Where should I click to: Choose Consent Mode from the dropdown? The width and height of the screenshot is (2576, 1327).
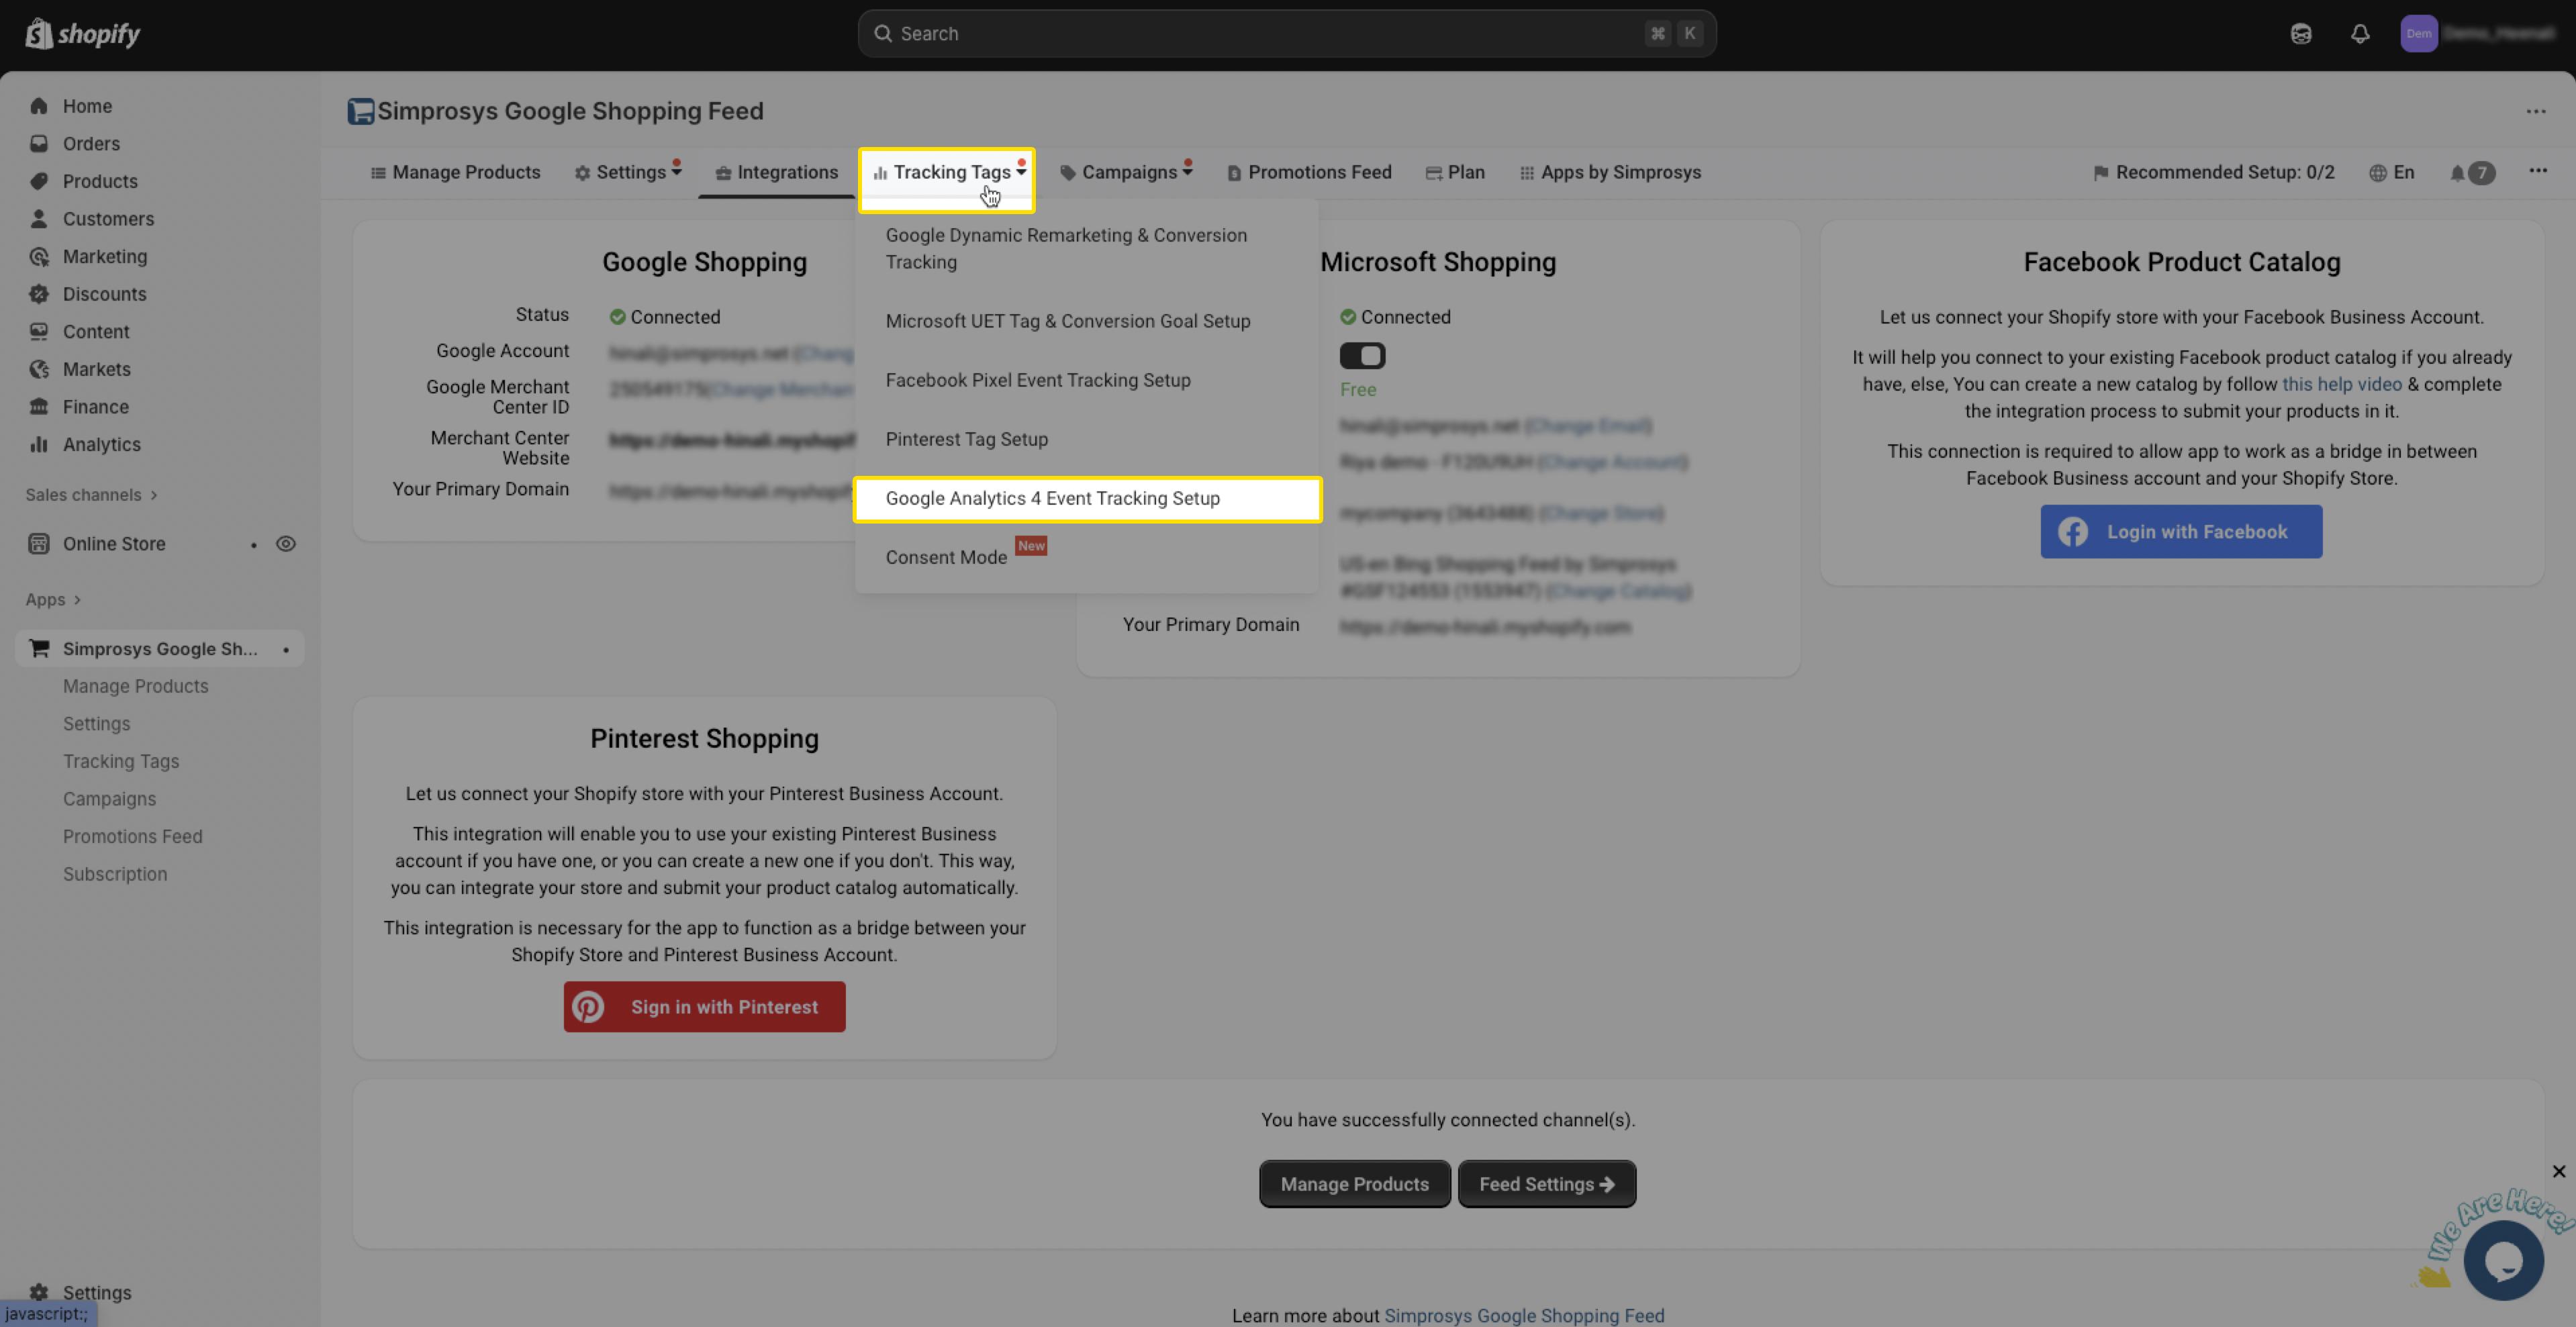click(x=945, y=558)
